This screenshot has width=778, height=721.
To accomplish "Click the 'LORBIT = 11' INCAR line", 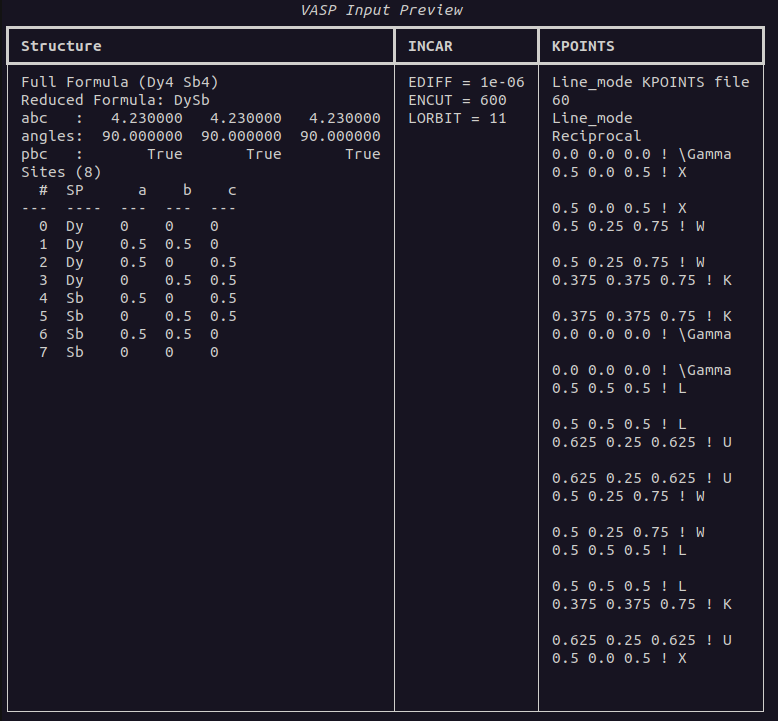I will (457, 118).
